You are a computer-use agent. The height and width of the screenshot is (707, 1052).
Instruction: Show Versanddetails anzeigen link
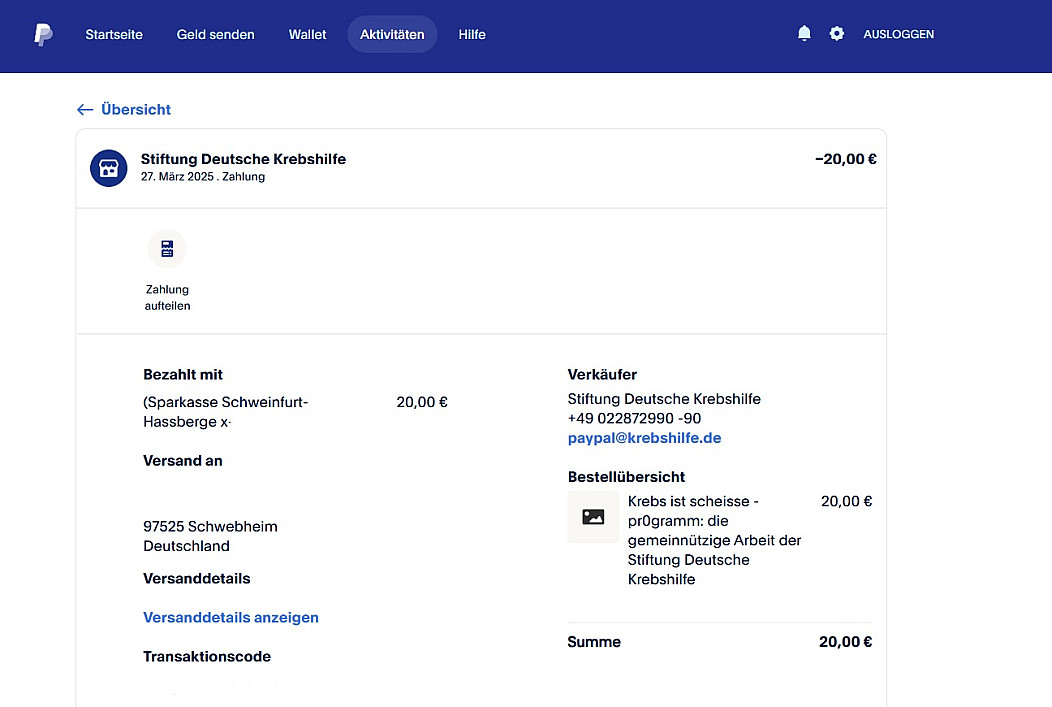[x=231, y=618]
